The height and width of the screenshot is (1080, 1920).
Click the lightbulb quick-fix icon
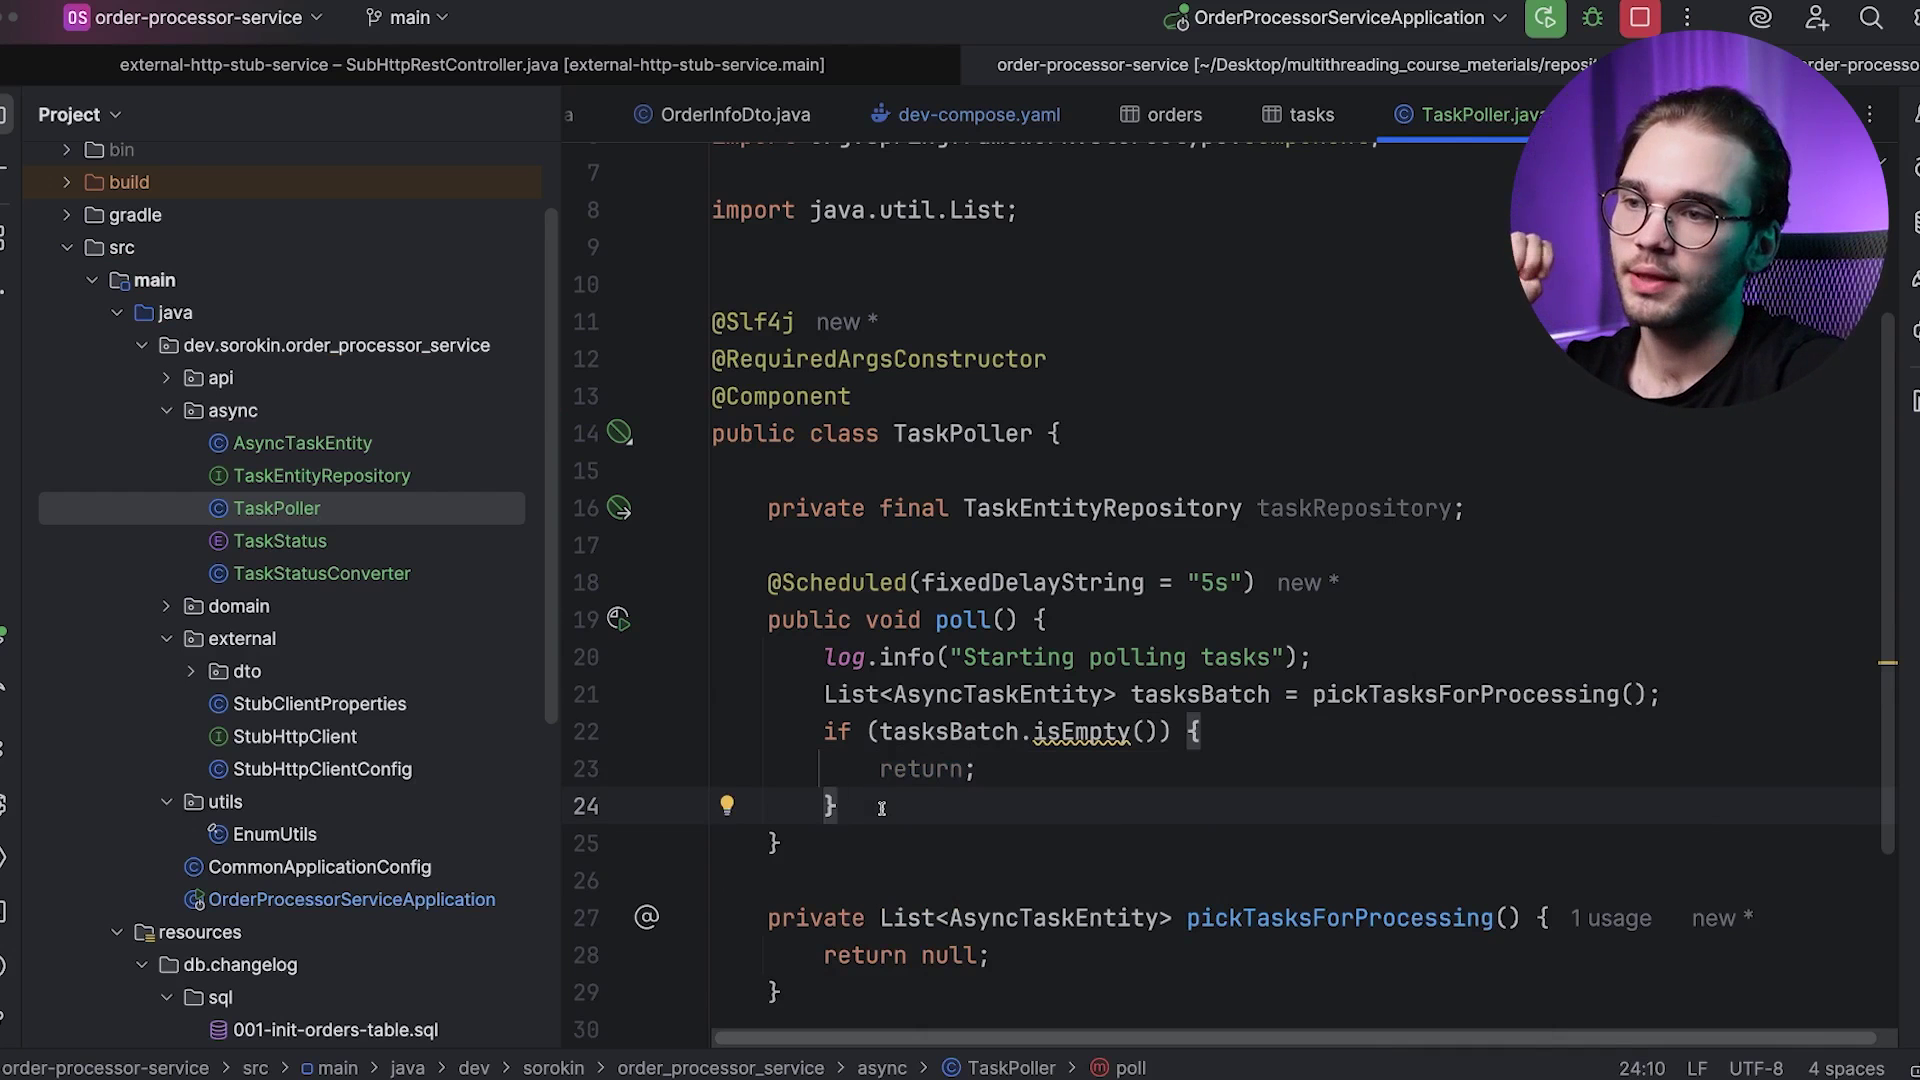tap(727, 806)
